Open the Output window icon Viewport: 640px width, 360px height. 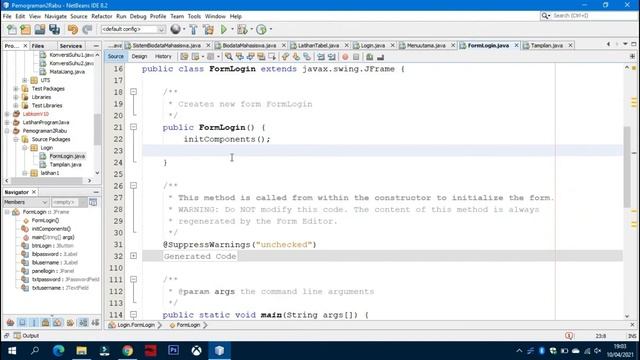click(x=17, y=336)
